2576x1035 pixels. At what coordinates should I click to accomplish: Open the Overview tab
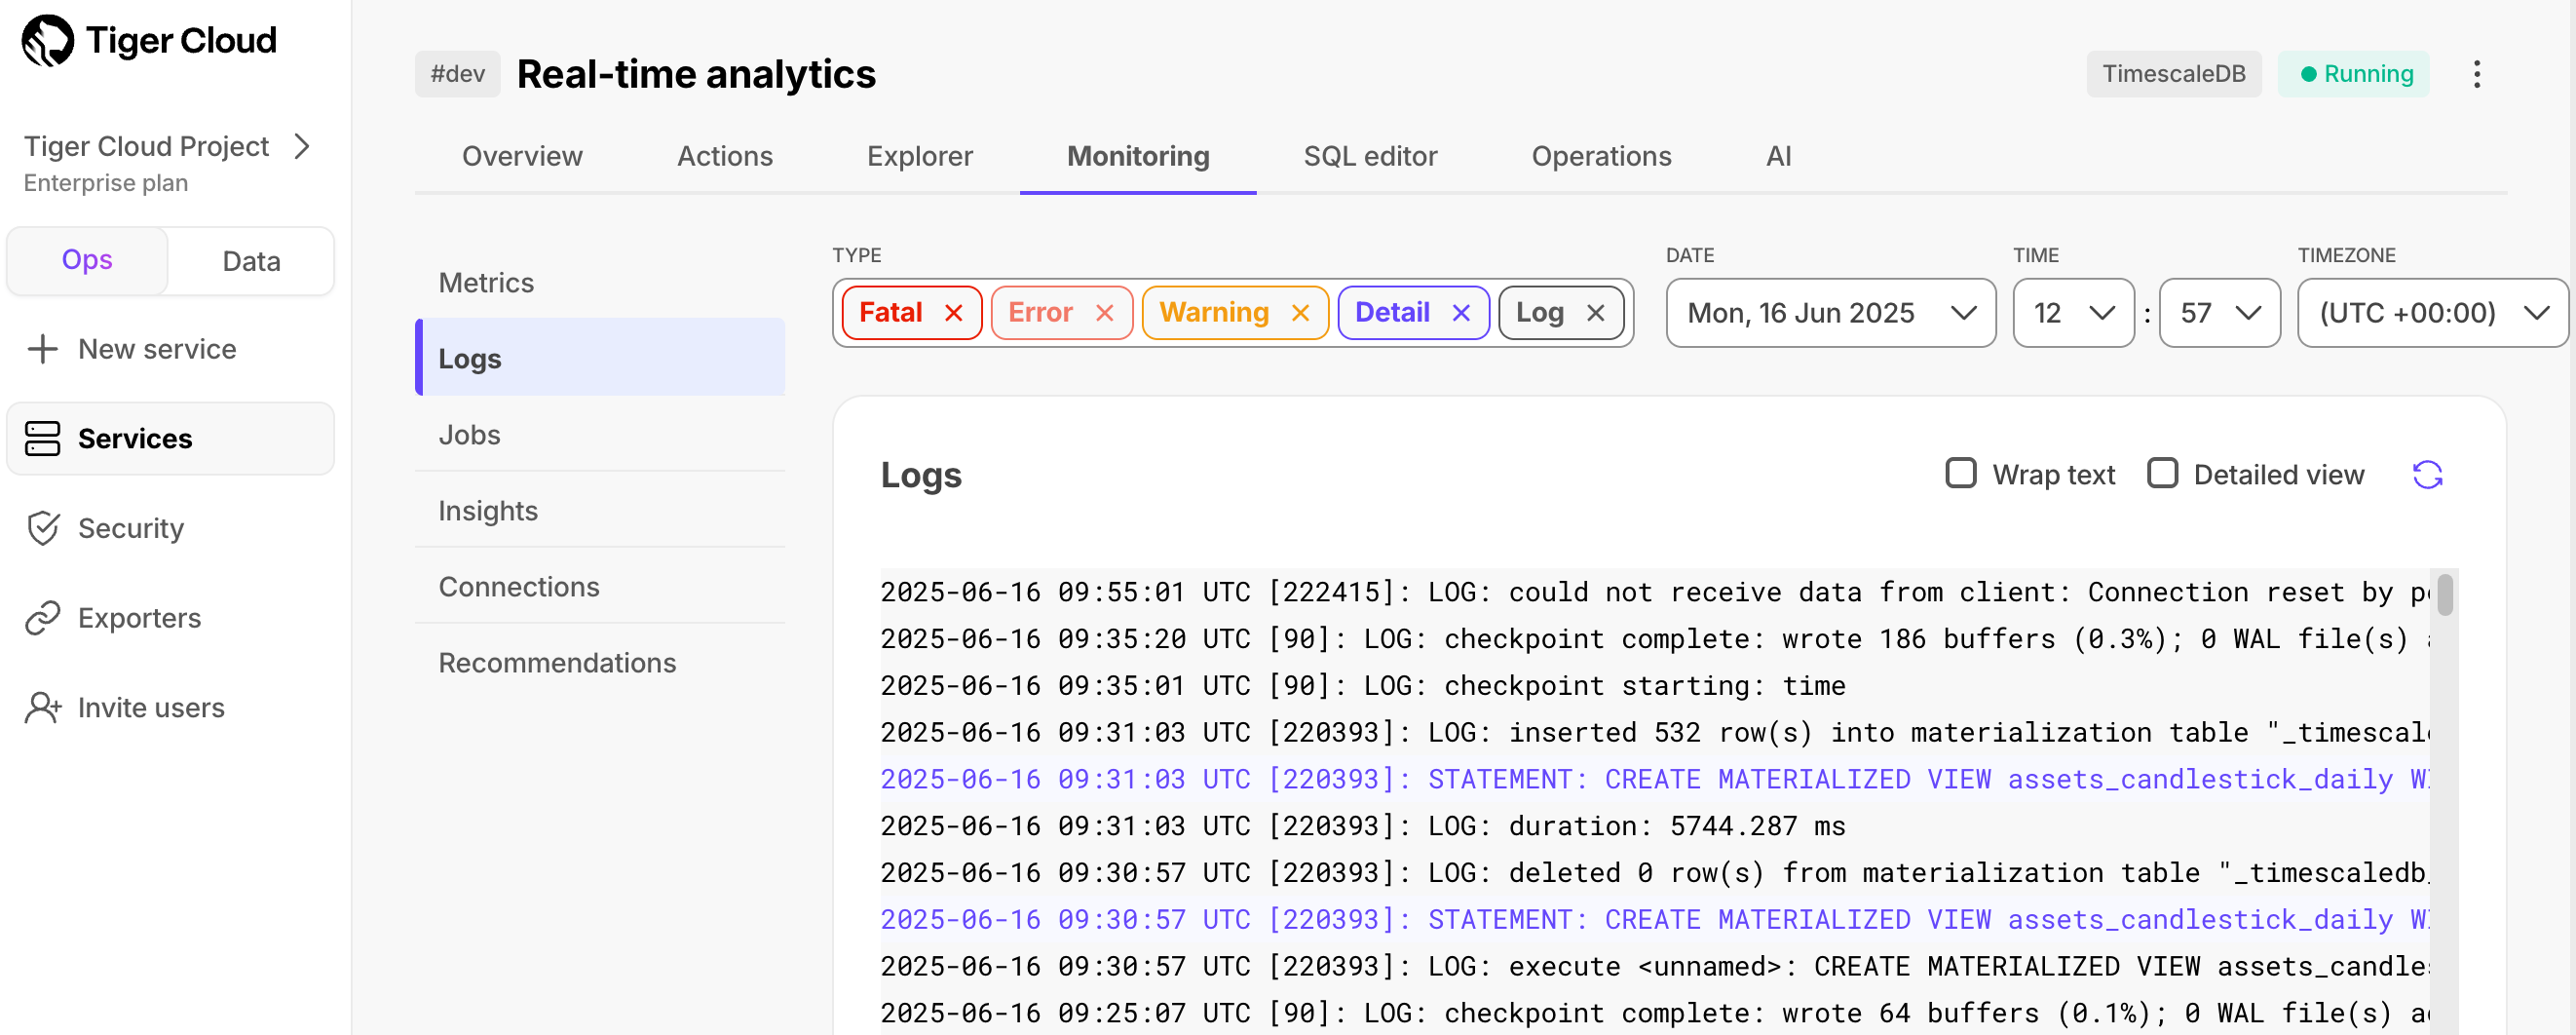(522, 156)
